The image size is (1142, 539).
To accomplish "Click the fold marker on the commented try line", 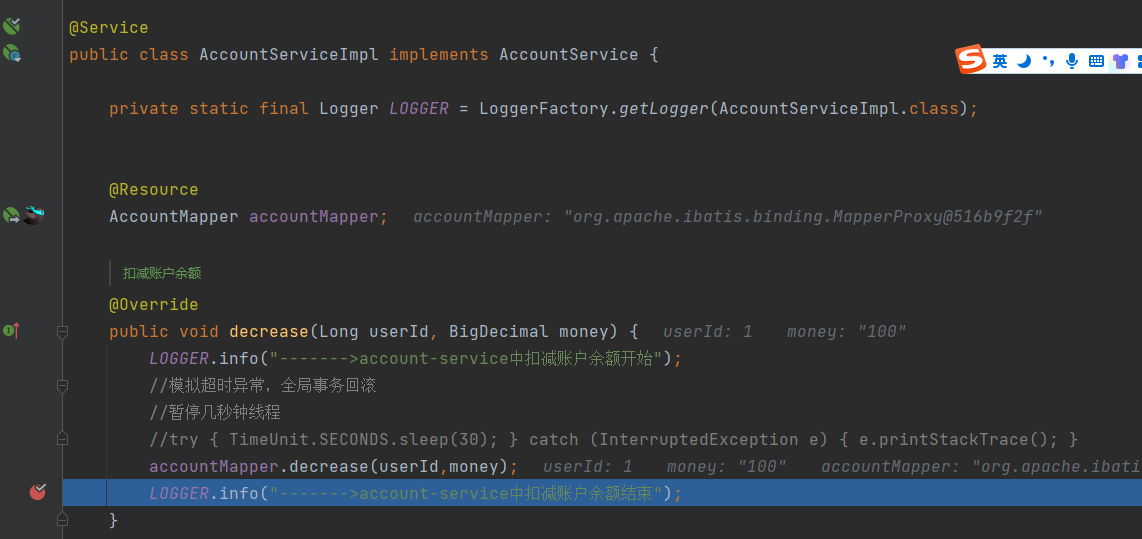I will tap(63, 438).
